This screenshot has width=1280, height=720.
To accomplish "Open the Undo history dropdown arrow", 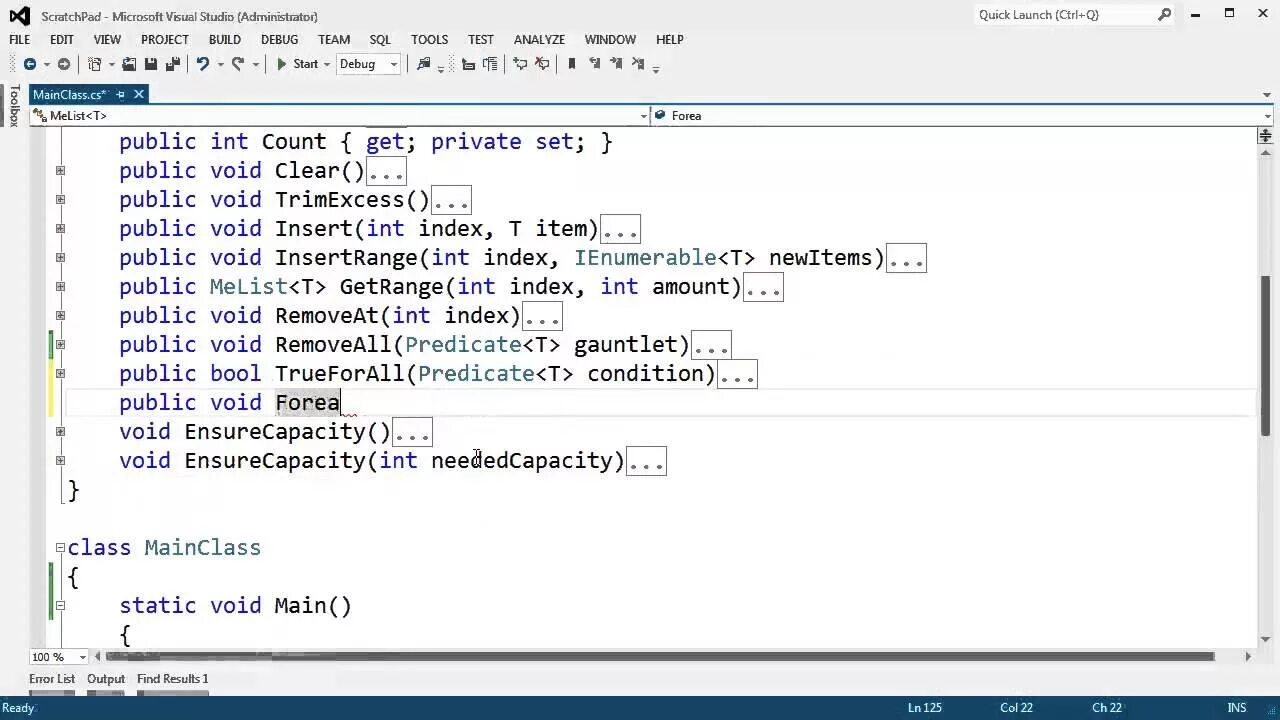I will [220, 64].
